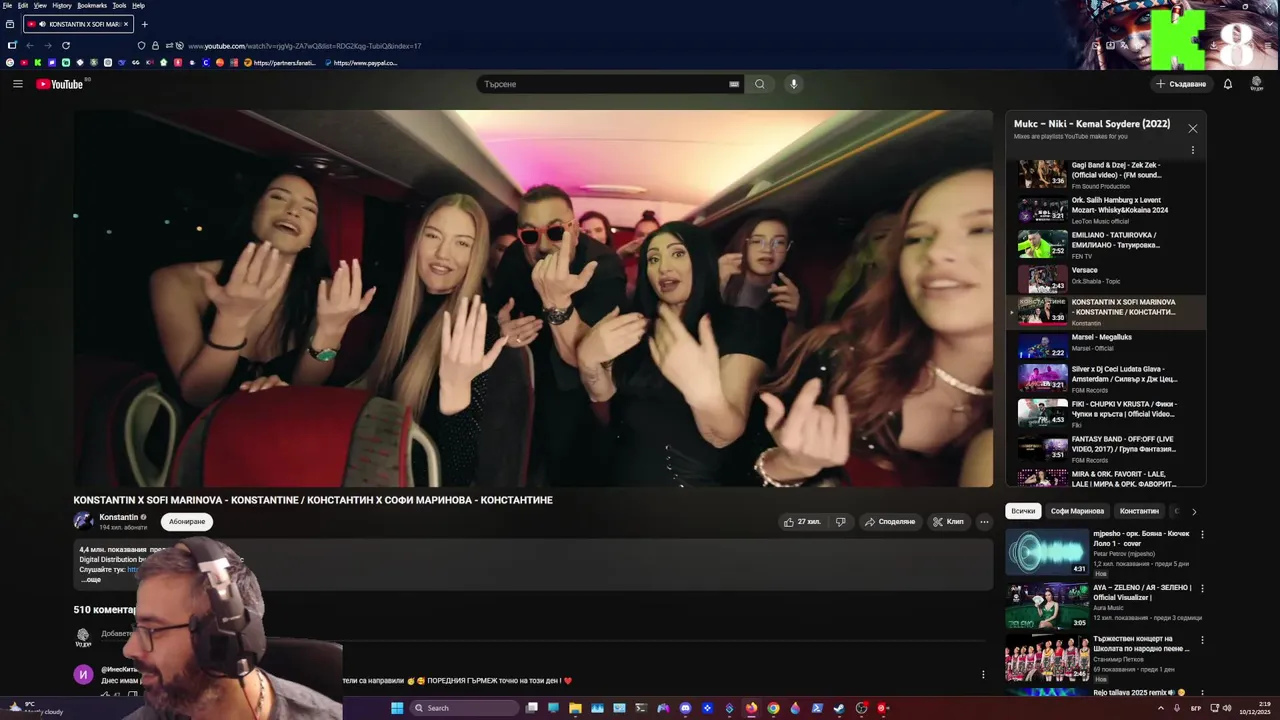Play FANTASY BAND - OFF:OFF live video
1280x720 pixels.
pos(1106,447)
